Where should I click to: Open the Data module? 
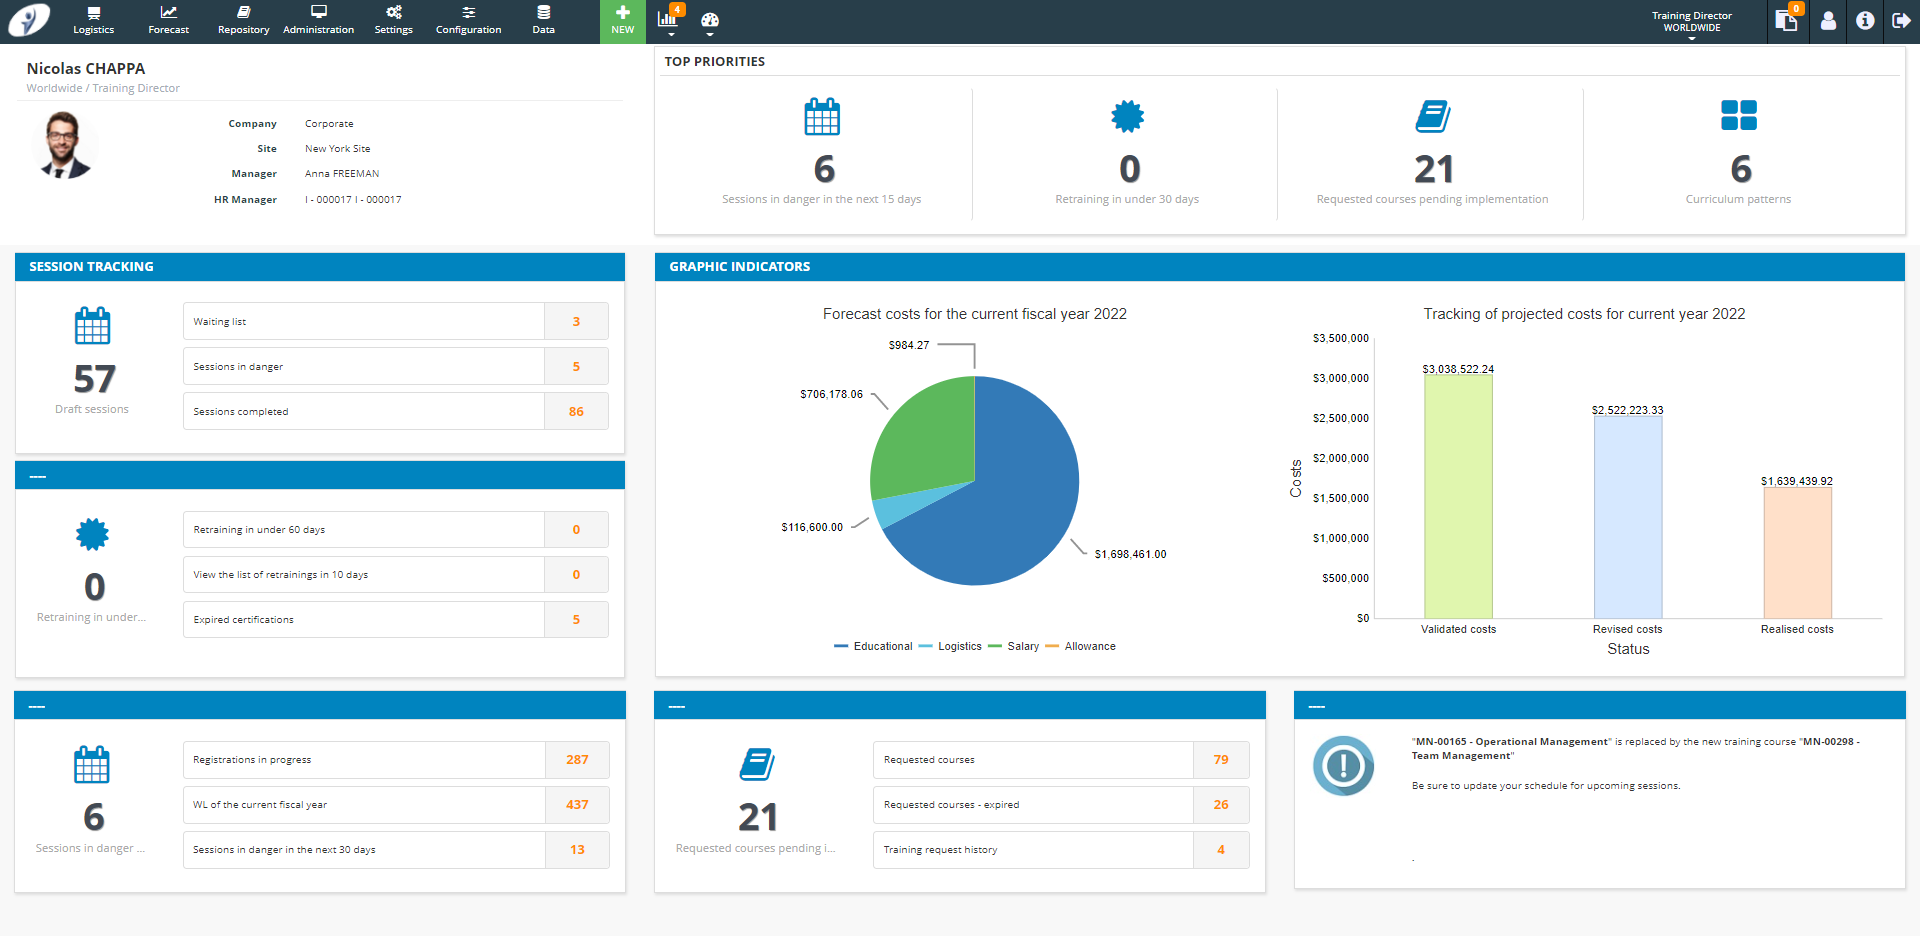(x=542, y=20)
